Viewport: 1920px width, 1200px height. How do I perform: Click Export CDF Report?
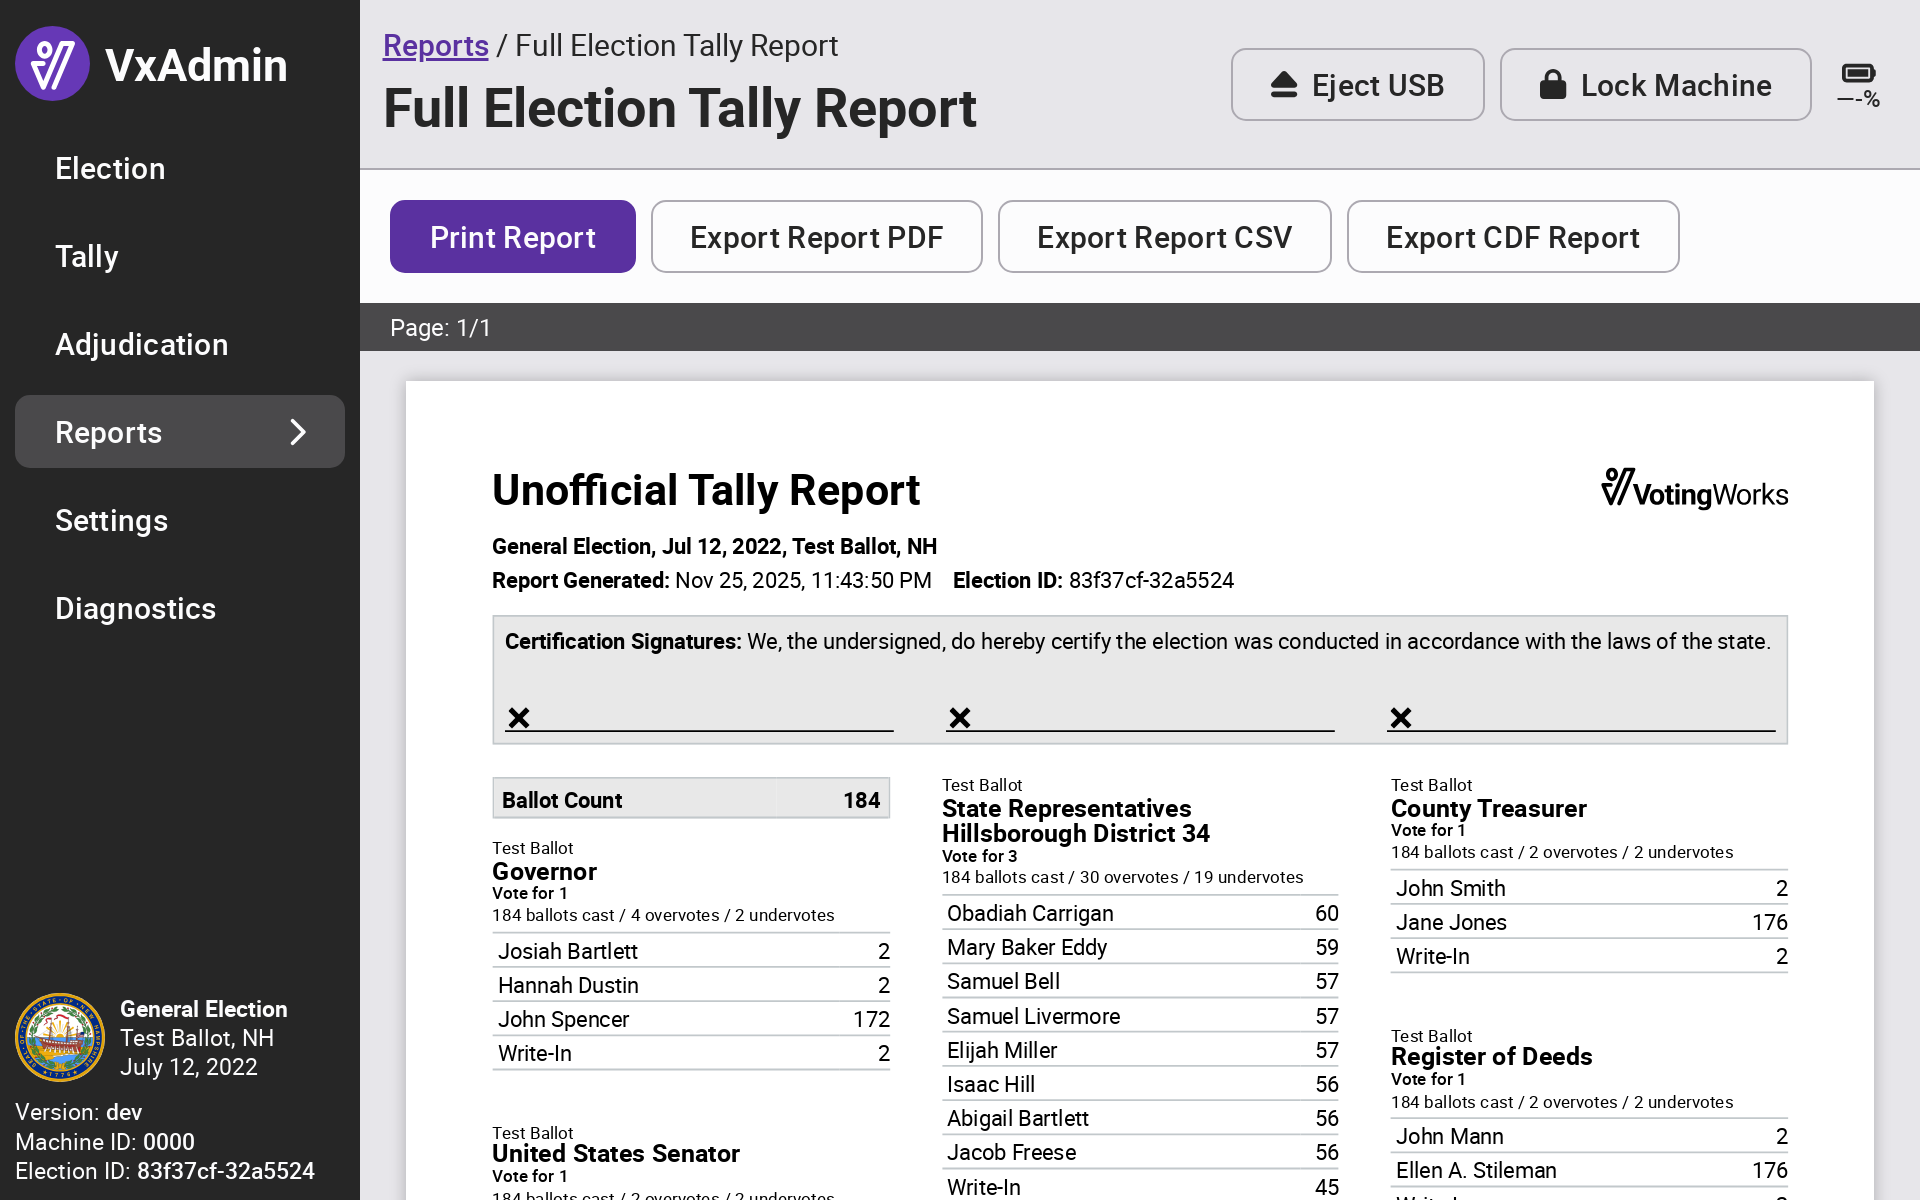(1512, 237)
